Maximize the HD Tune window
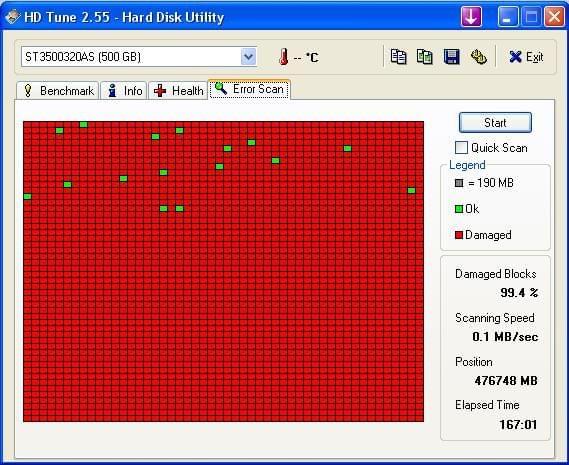Screen dimensions: 569x465 pyautogui.click(x=531, y=17)
